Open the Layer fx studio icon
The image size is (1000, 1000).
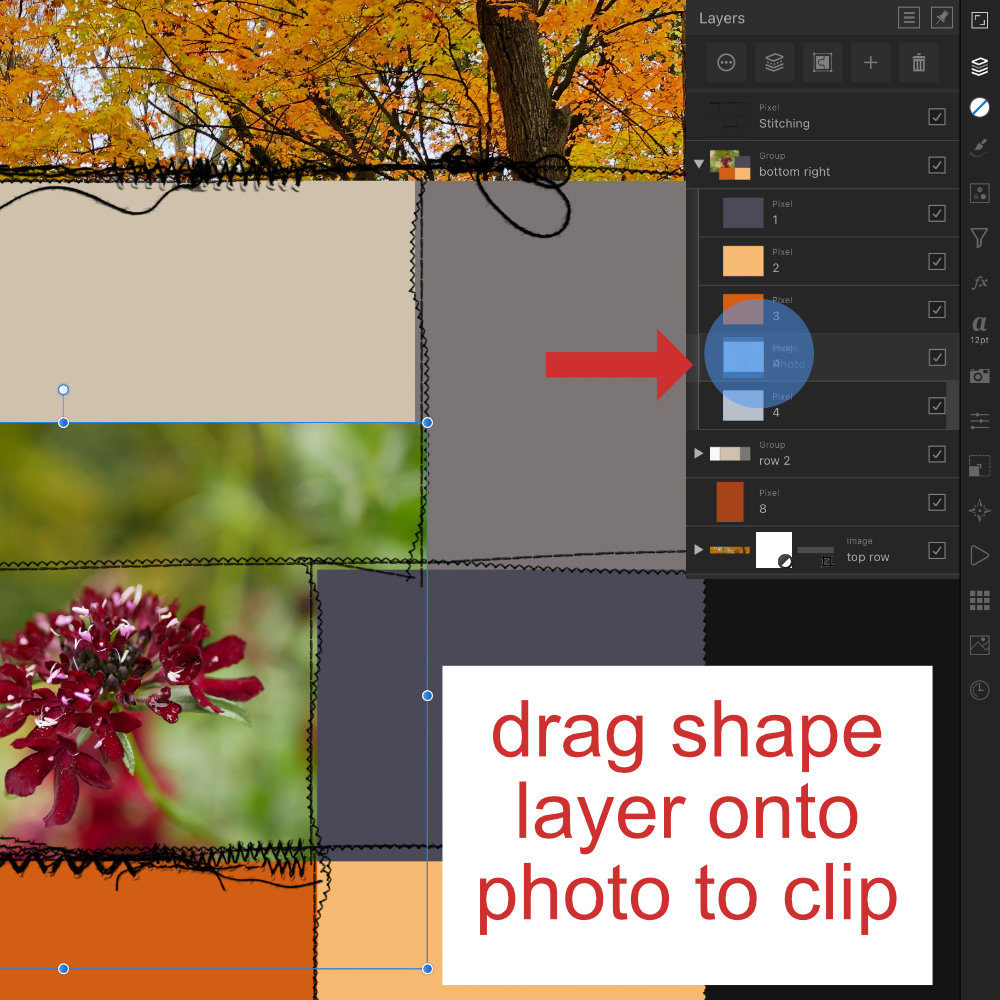pos(980,282)
